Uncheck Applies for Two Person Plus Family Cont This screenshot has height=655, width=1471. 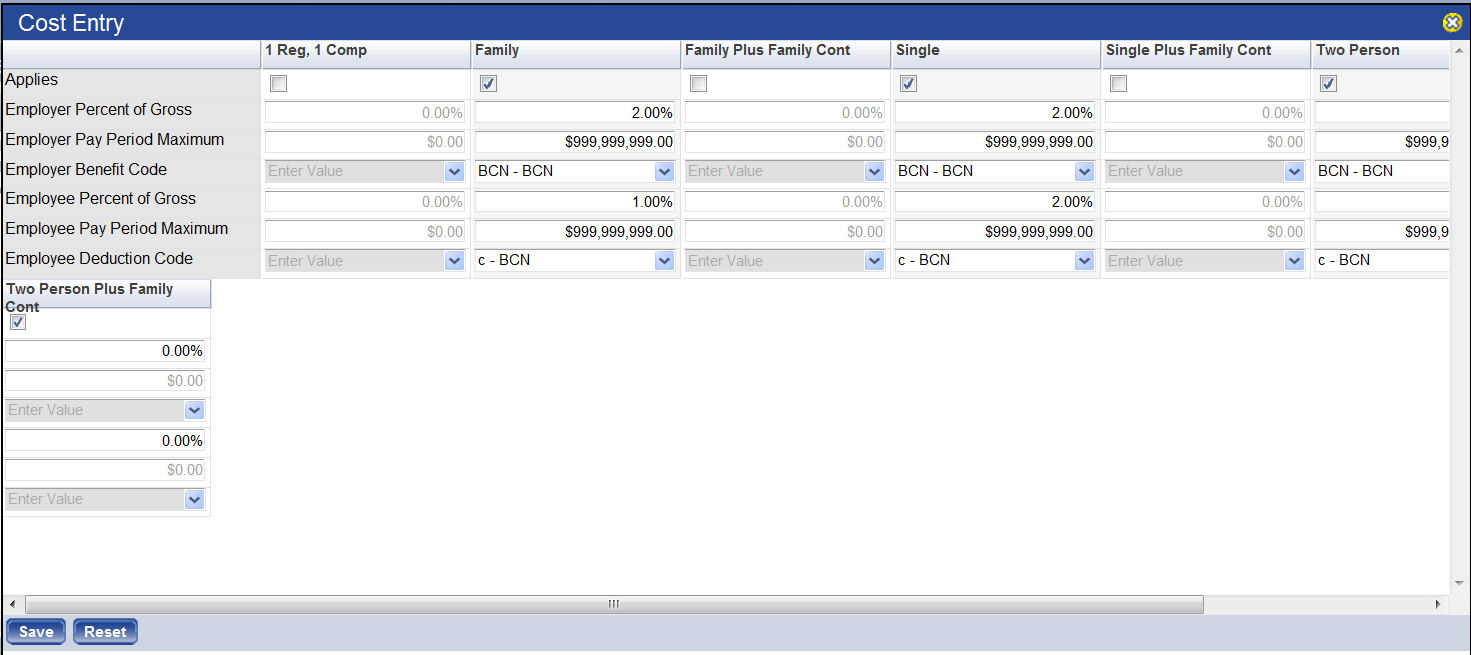[17, 322]
